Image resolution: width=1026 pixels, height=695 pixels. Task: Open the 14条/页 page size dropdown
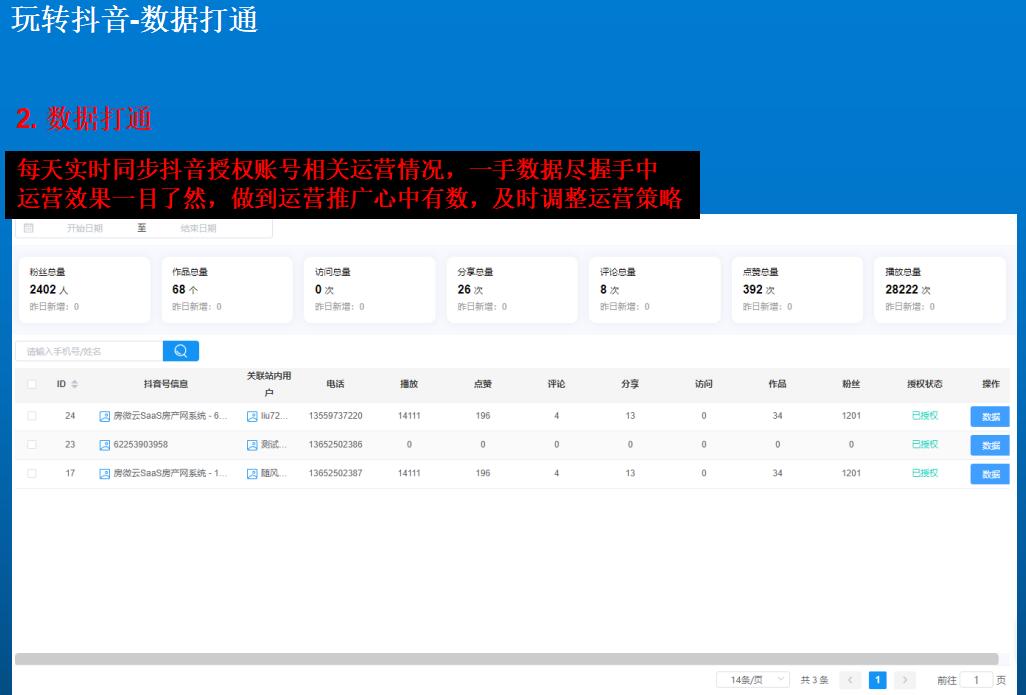tap(753, 680)
